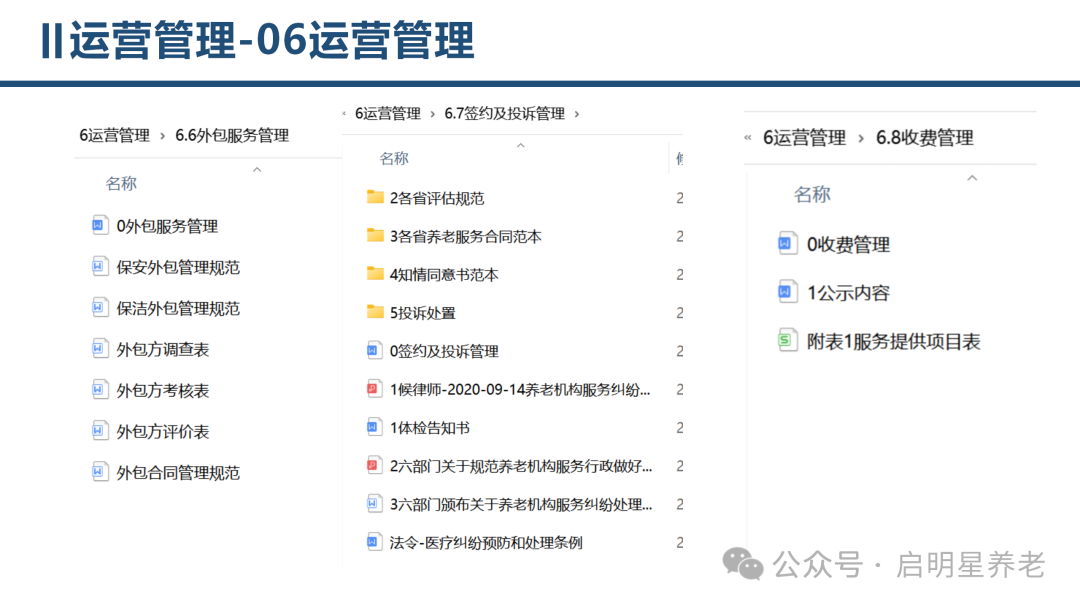Select file name 保洁外包管理规范

[x=178, y=309]
